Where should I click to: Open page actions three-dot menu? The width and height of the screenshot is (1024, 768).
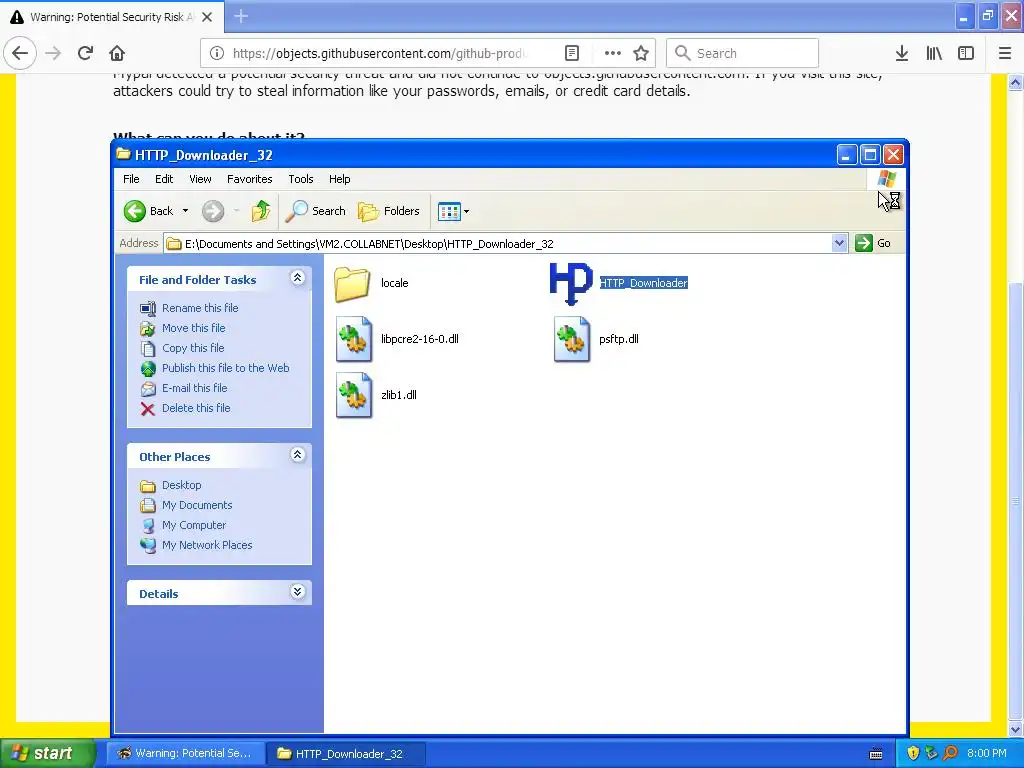[x=613, y=53]
